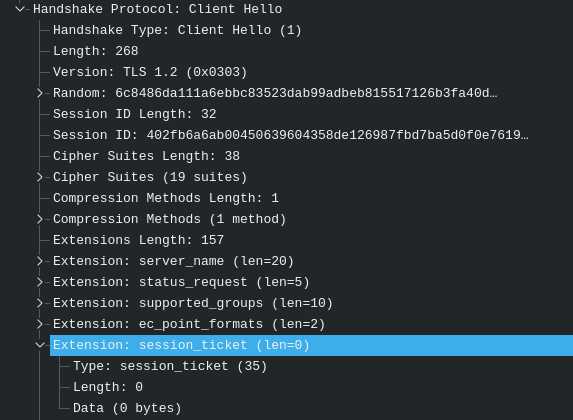
Task: Expand the Compression Methods (1 method) arrow
Action: pos(40,219)
